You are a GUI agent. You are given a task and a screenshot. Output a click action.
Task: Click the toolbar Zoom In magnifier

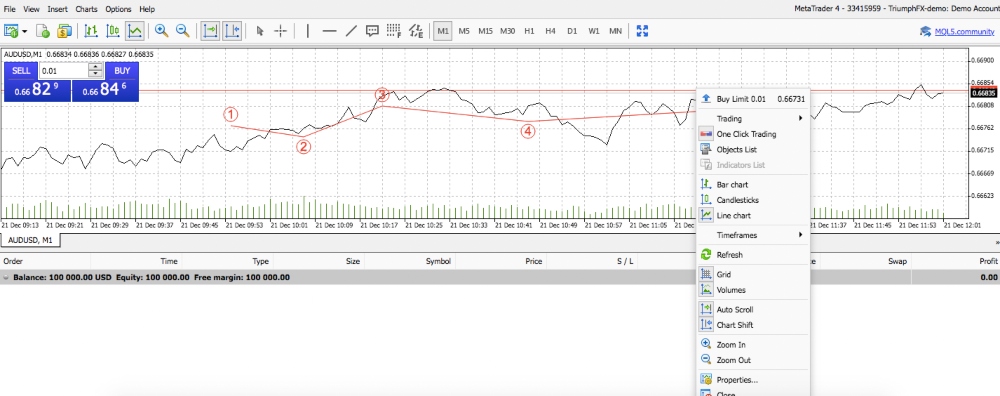point(161,31)
